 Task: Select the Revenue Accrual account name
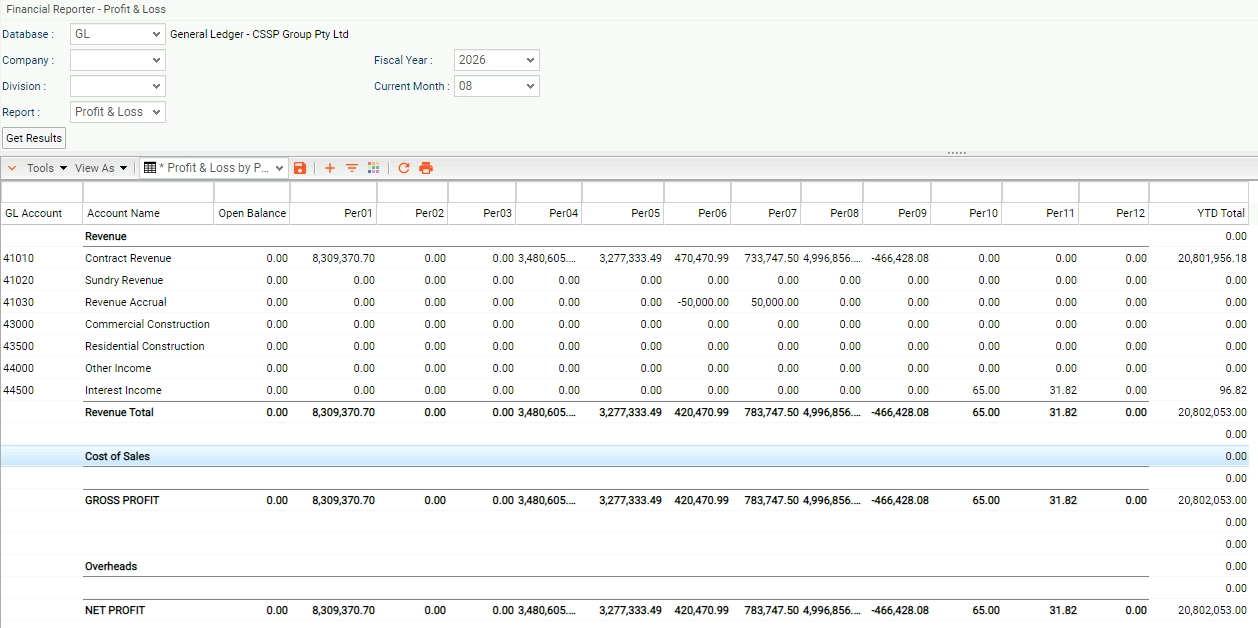click(x=126, y=302)
